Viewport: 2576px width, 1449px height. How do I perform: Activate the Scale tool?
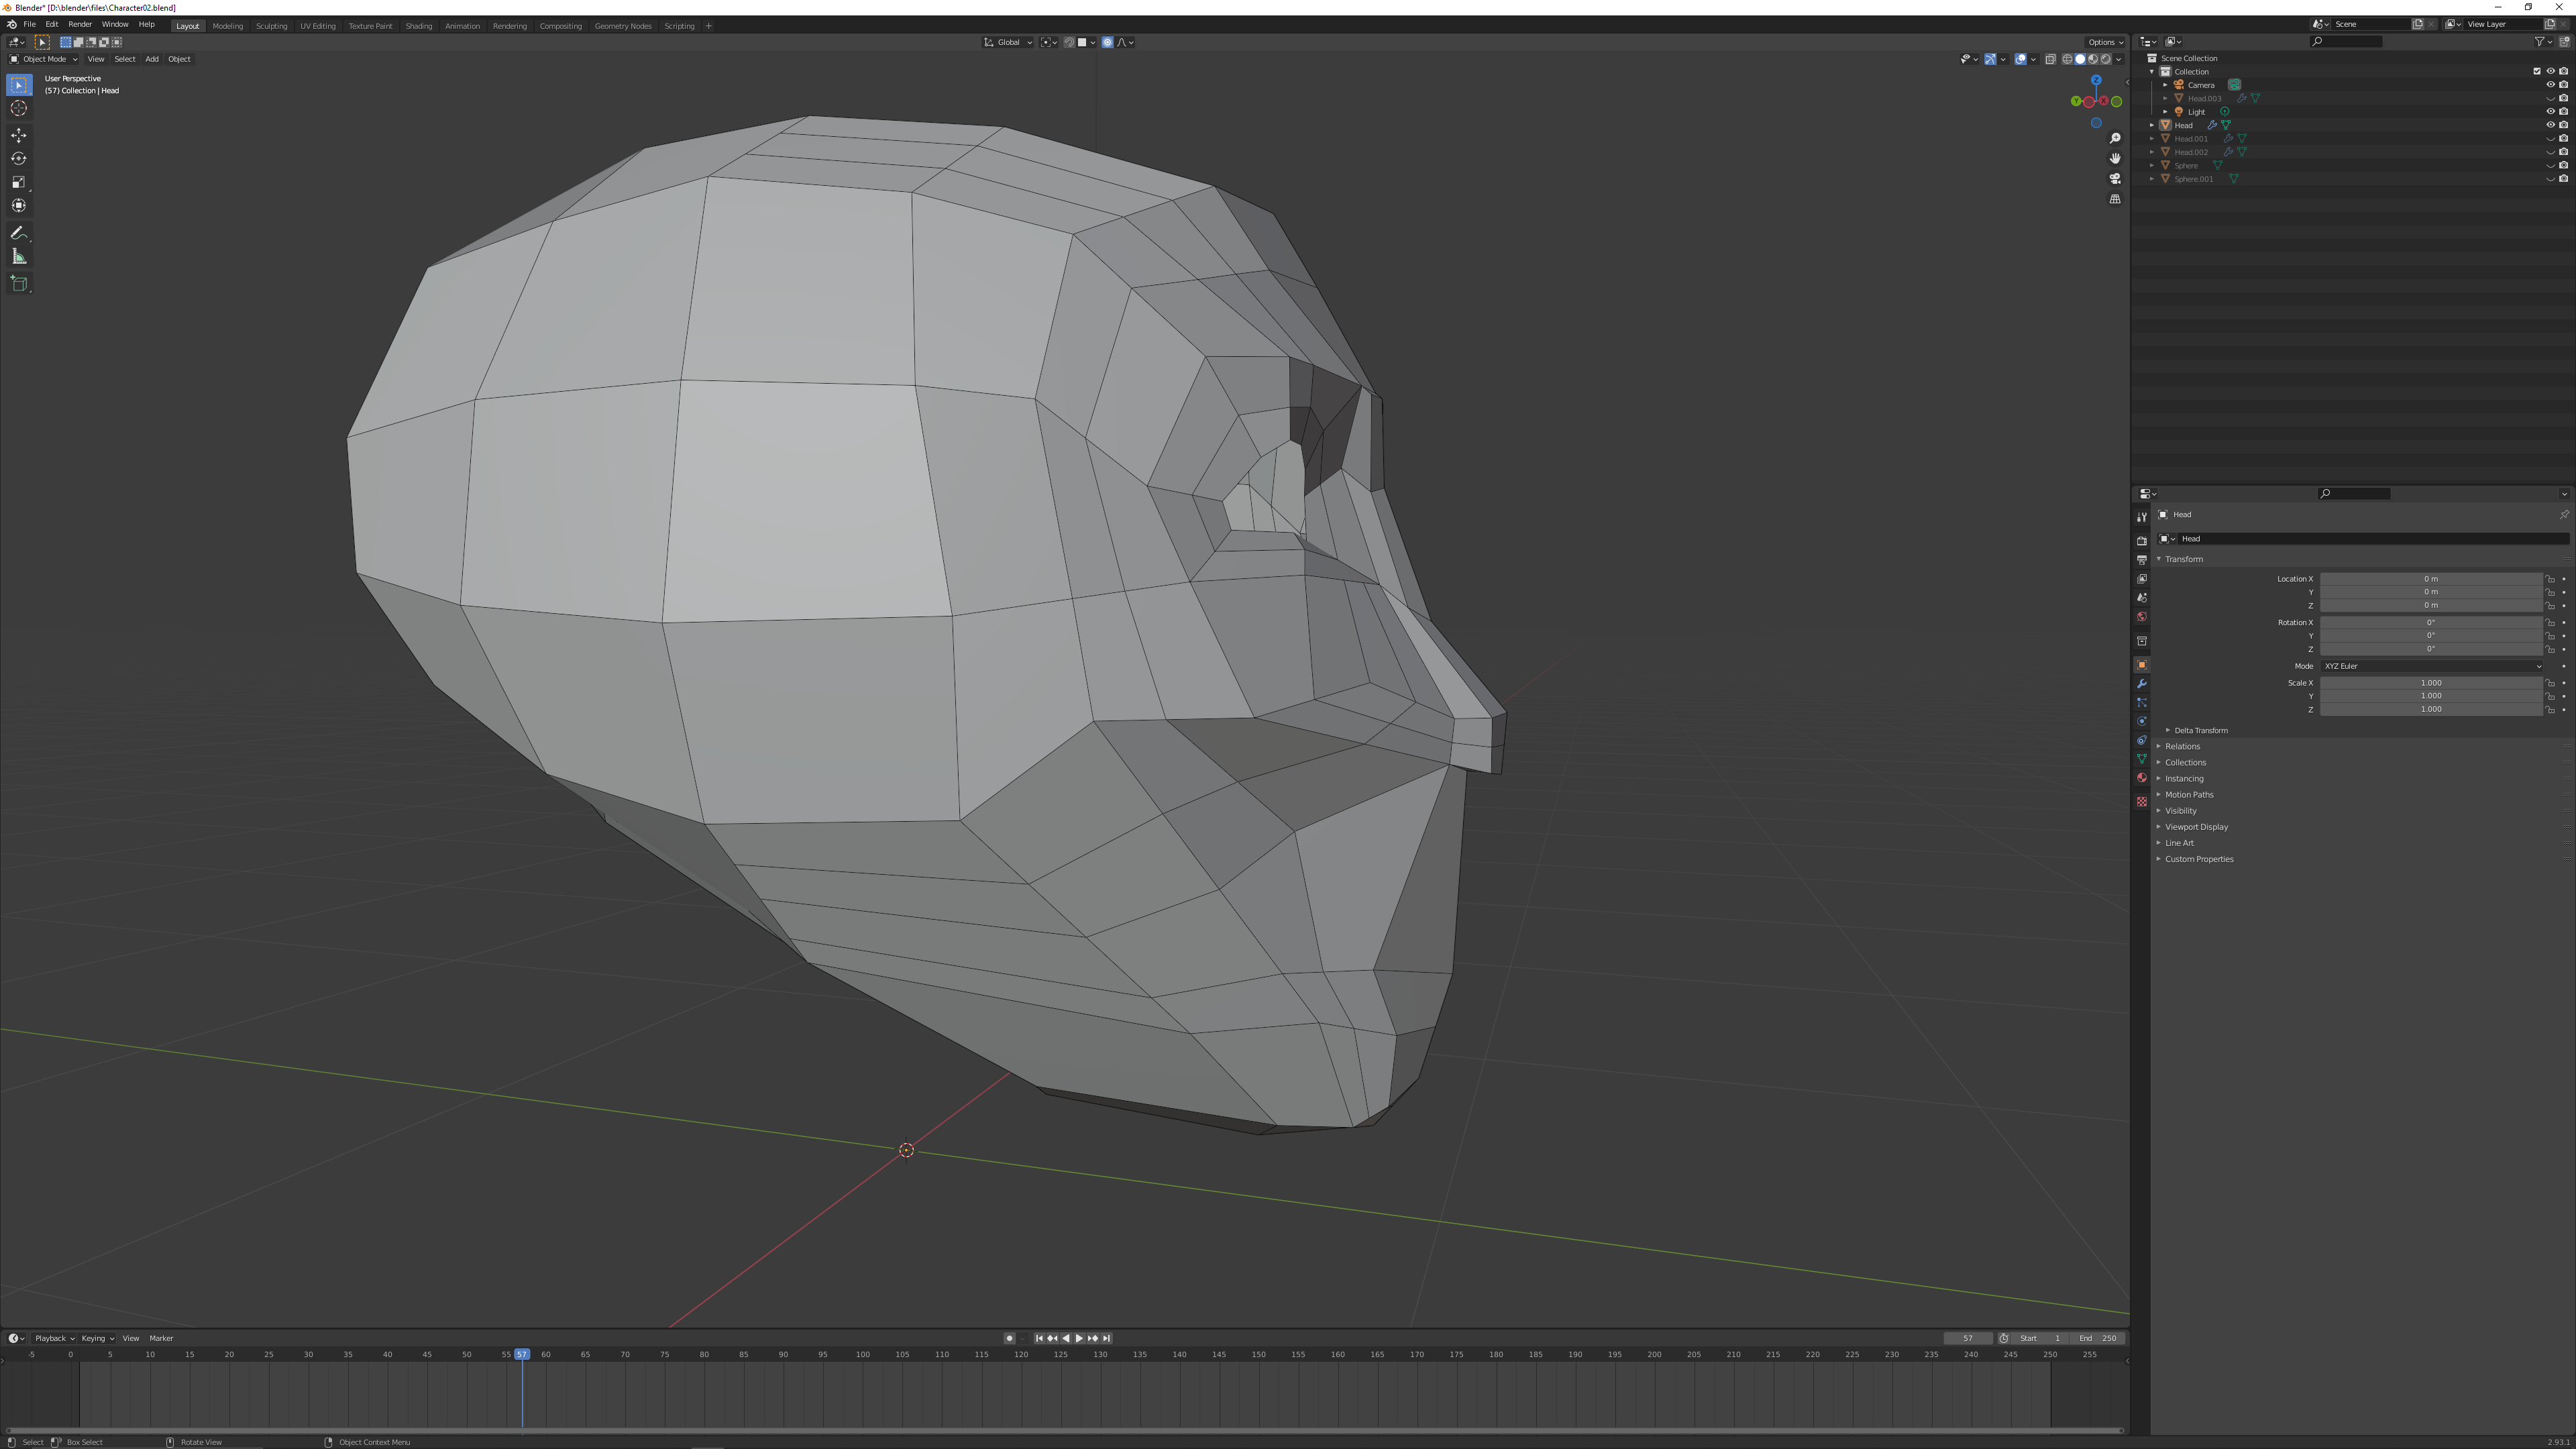click(x=19, y=182)
